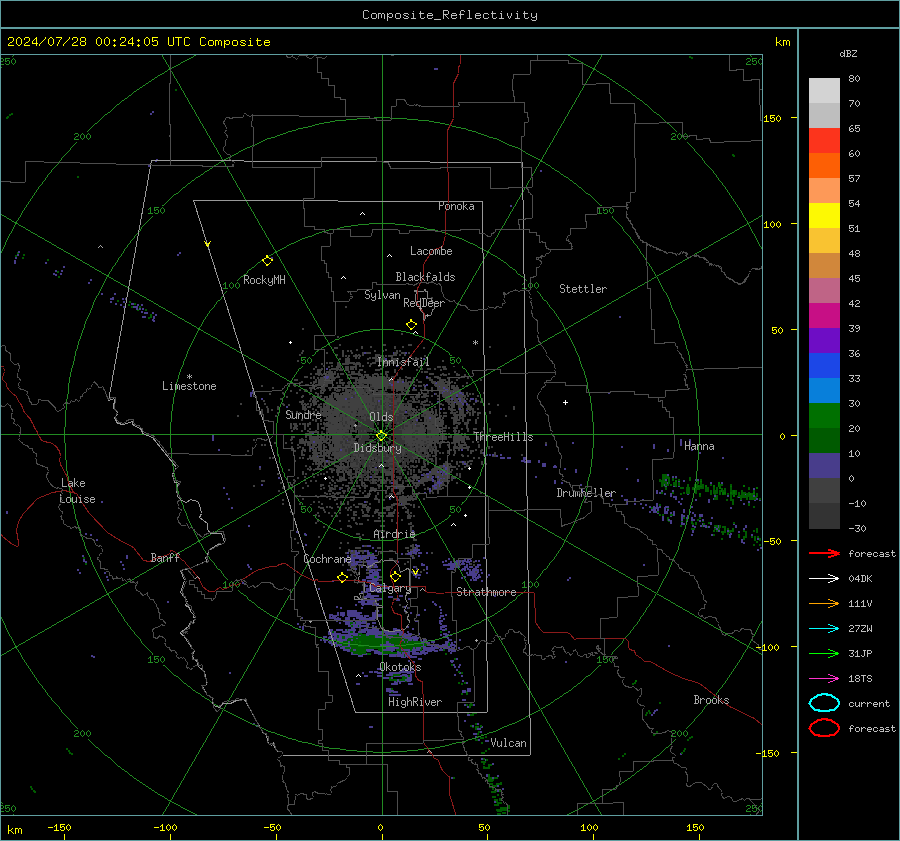Image resolution: width=900 pixels, height=841 pixels.
Task: Click the purple 36-39 dBZ swatch
Action: coord(824,340)
